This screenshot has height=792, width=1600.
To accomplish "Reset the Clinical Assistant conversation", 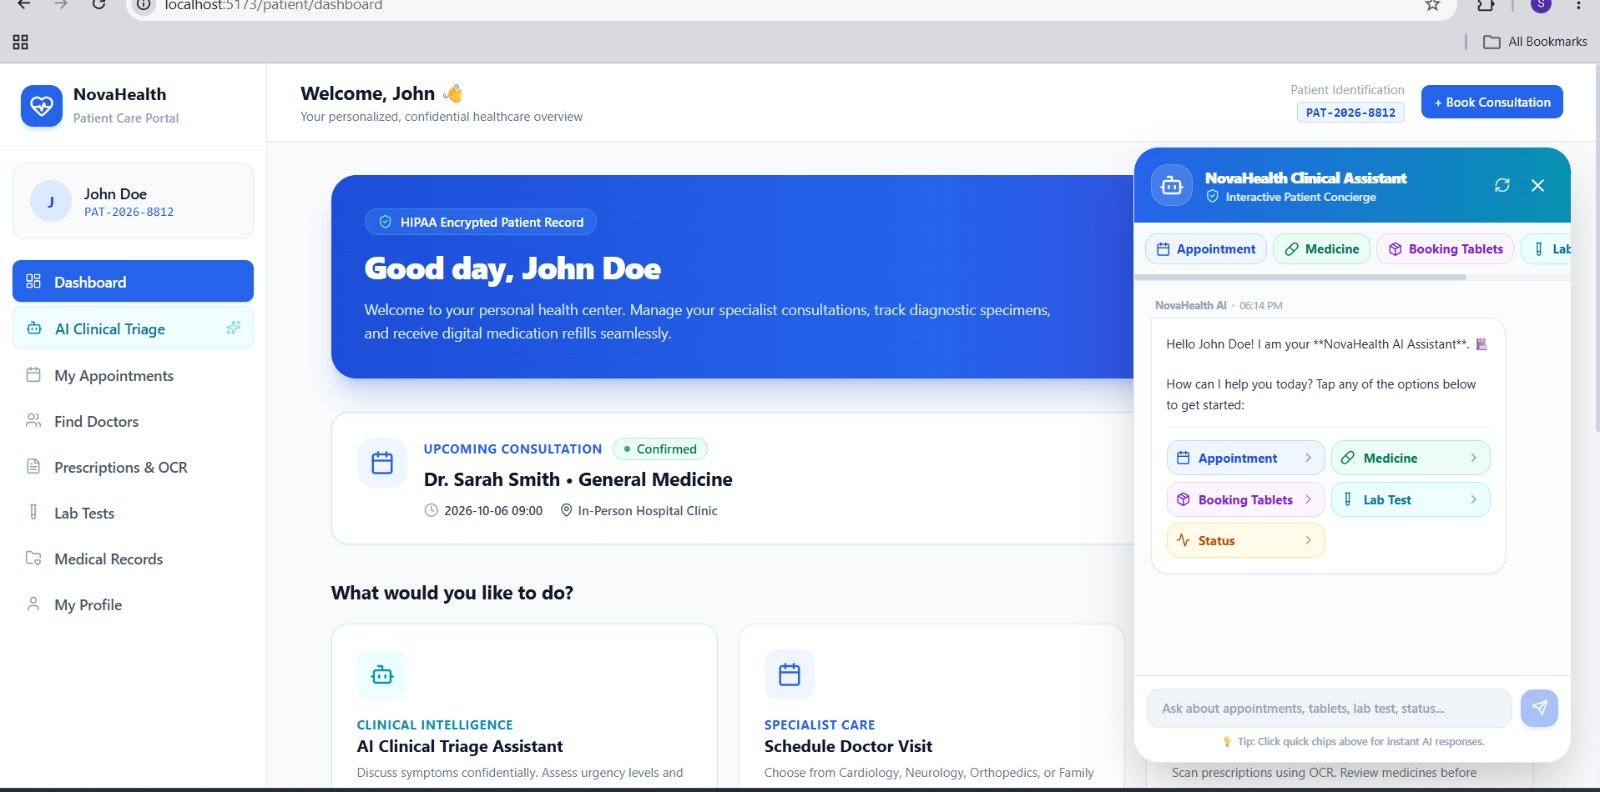I will pos(1502,185).
